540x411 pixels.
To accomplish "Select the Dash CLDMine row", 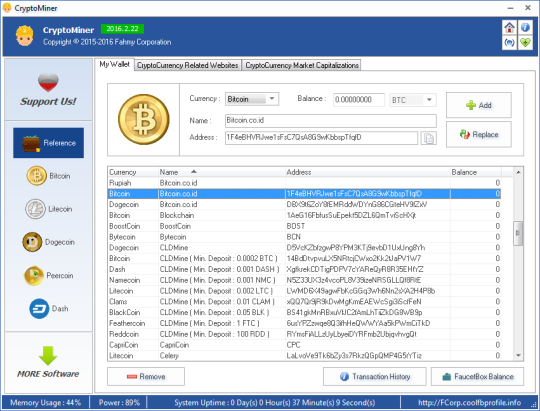I will point(304,269).
